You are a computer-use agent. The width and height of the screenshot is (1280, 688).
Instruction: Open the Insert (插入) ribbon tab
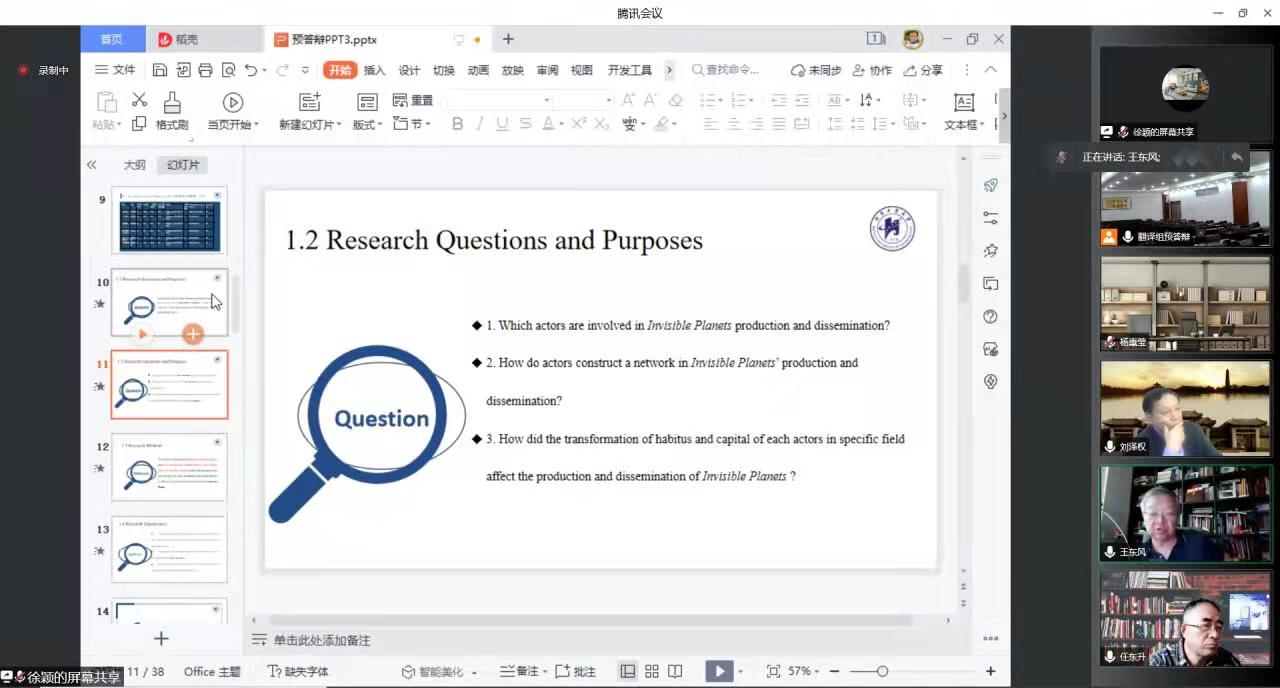click(x=374, y=70)
